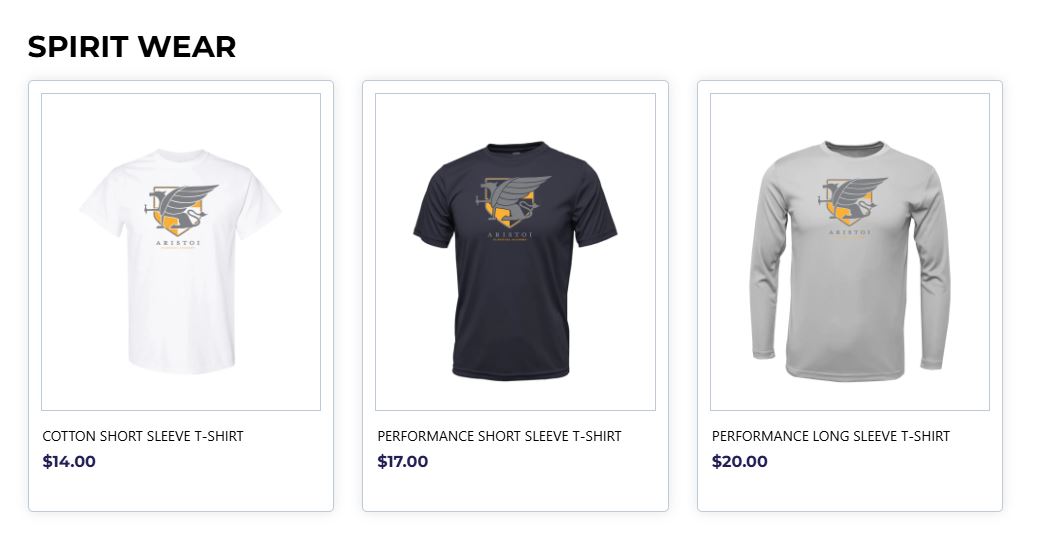This screenshot has width=1044, height=548.
Task: Open the Performance Long Sleeve T-Shirt title link
Action: click(x=831, y=436)
